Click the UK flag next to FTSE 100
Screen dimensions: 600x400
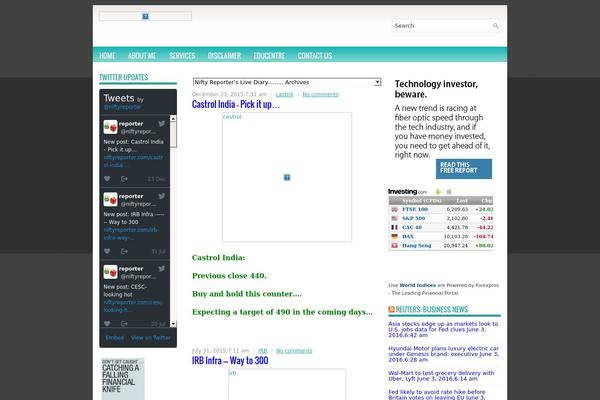click(395, 209)
